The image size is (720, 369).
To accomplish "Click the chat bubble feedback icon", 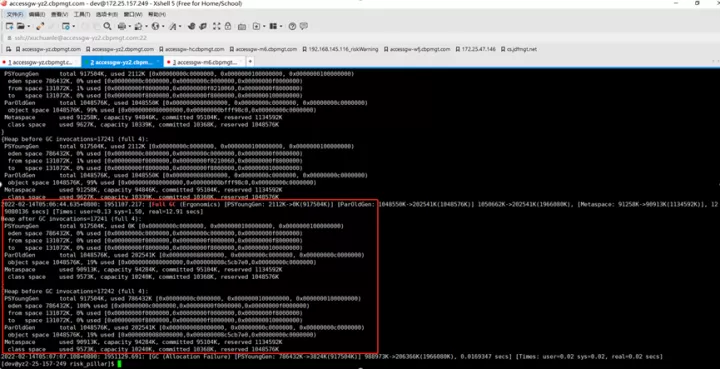I will [304, 27].
